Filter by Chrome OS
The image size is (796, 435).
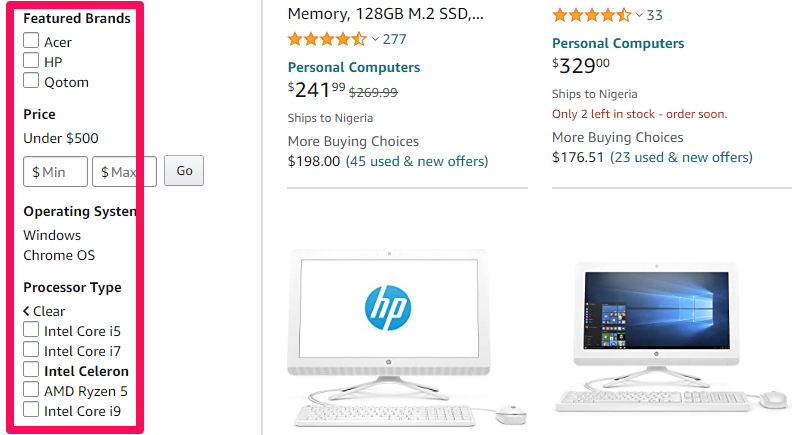coord(59,255)
